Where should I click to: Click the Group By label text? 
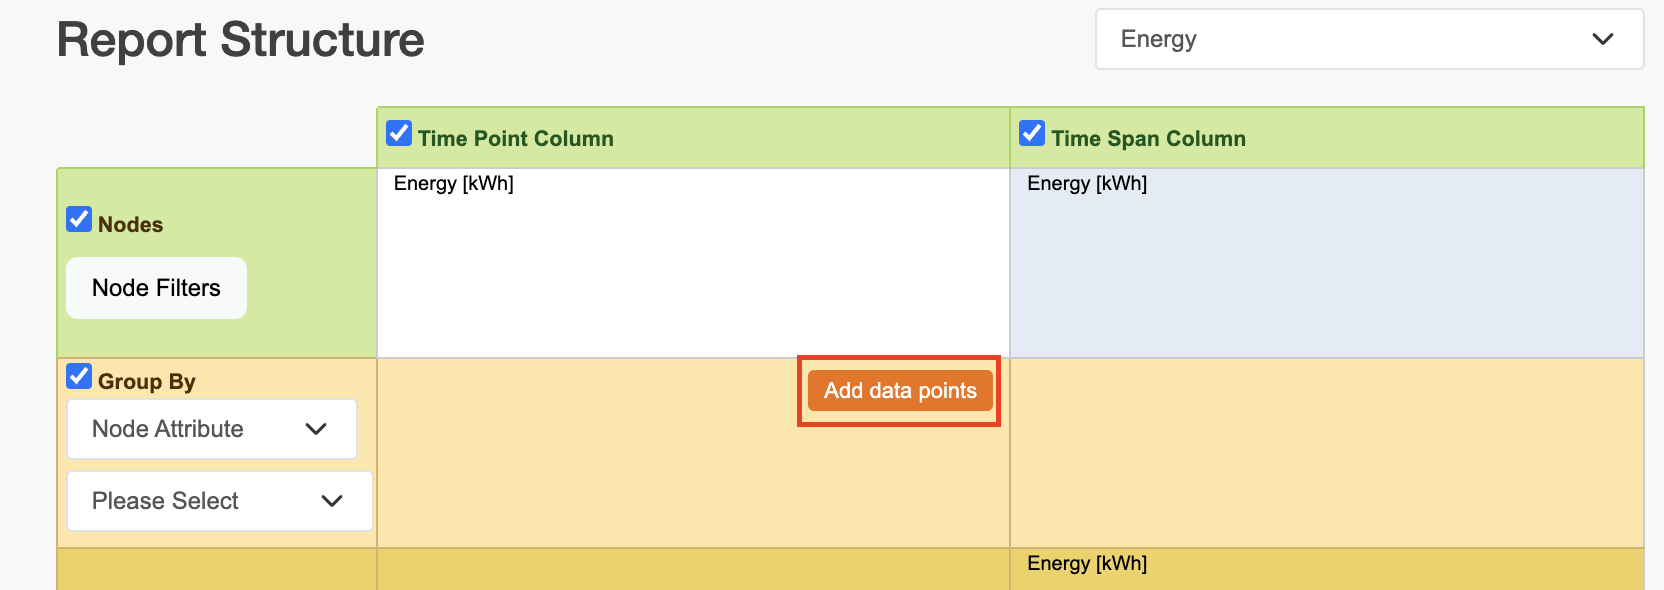point(147,382)
